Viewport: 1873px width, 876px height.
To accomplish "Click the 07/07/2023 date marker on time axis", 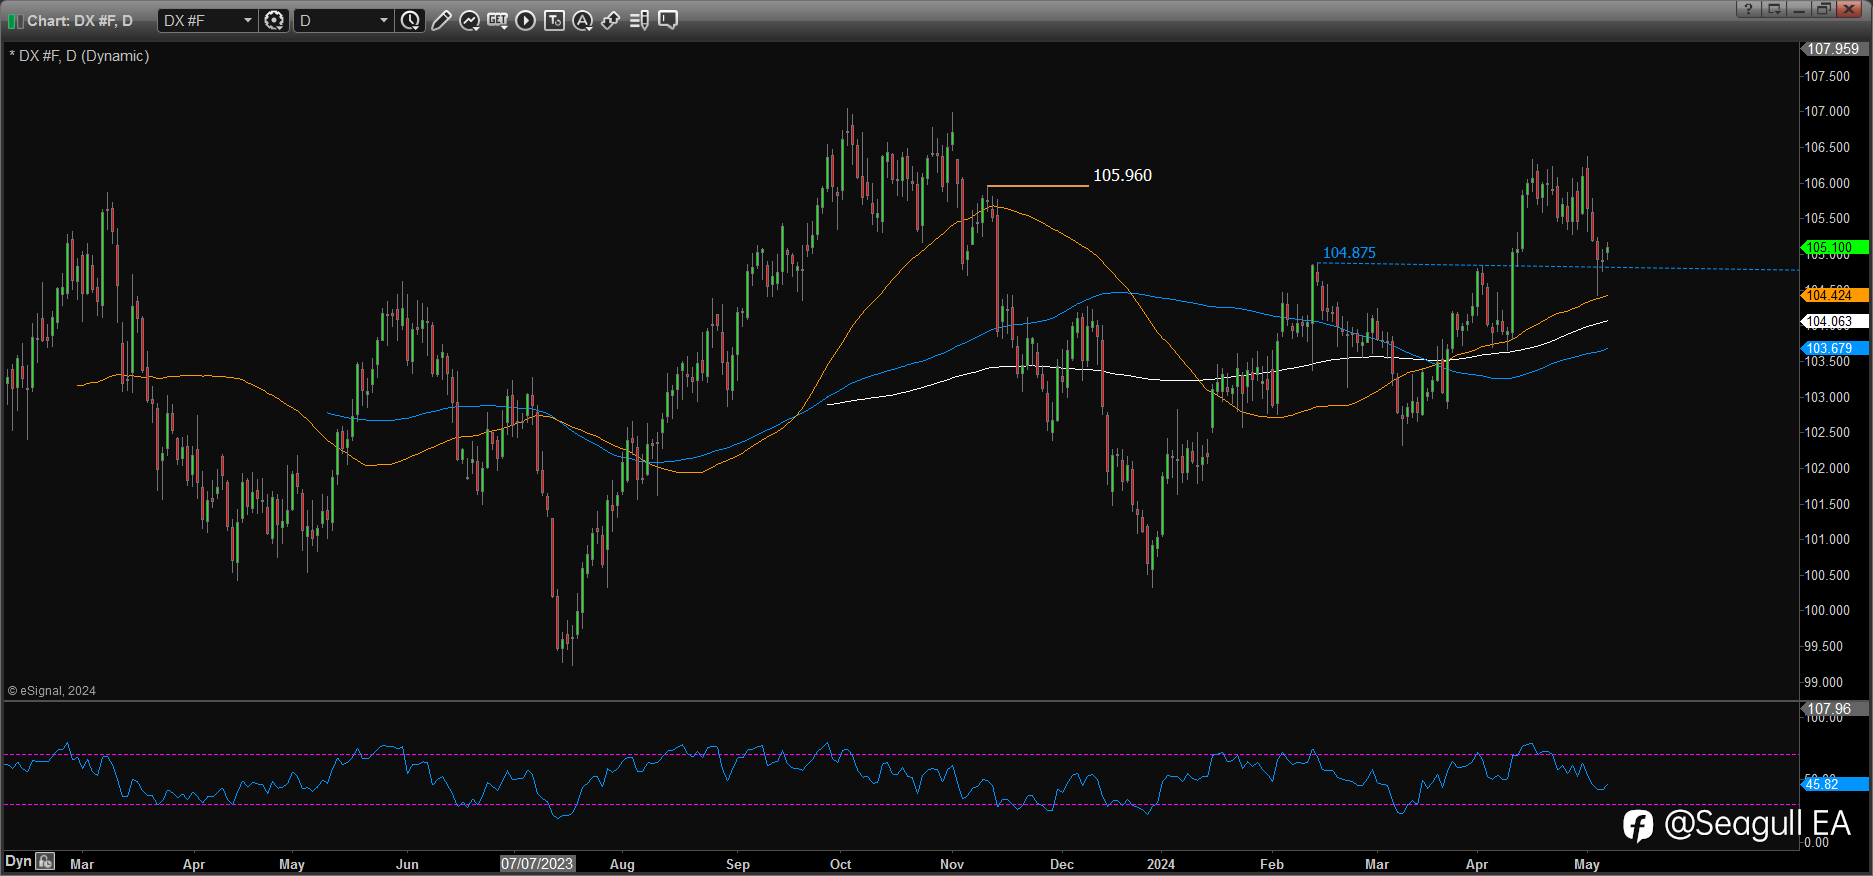I will [537, 864].
